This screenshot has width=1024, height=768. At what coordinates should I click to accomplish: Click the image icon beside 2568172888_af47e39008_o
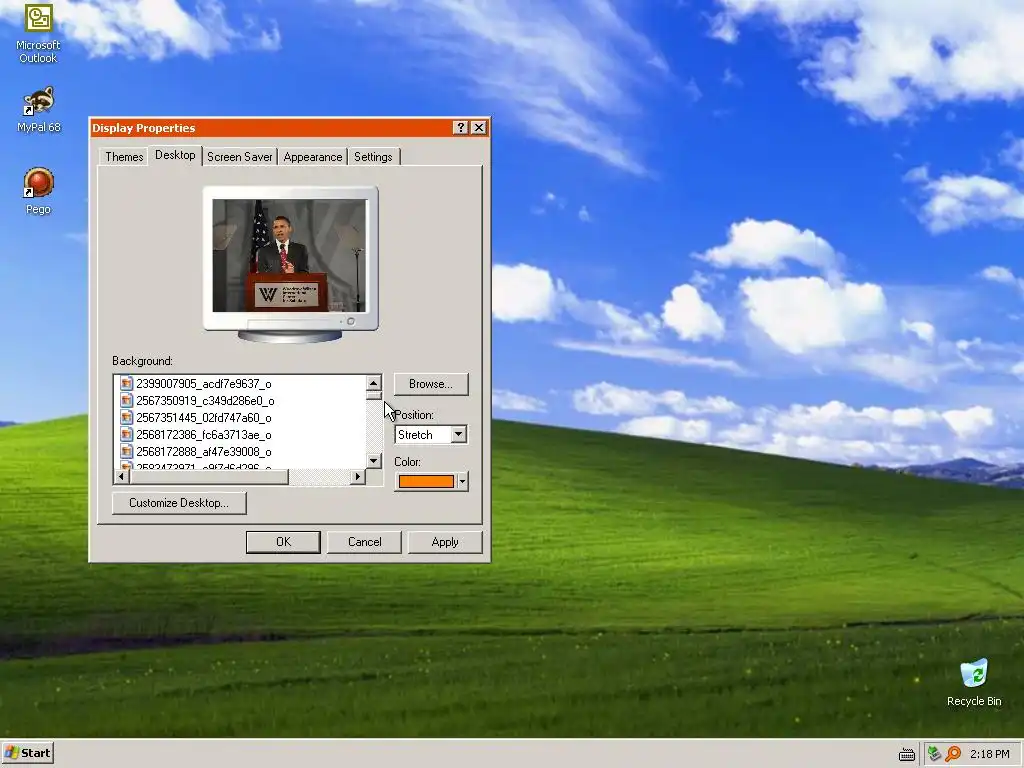pyautogui.click(x=127, y=451)
